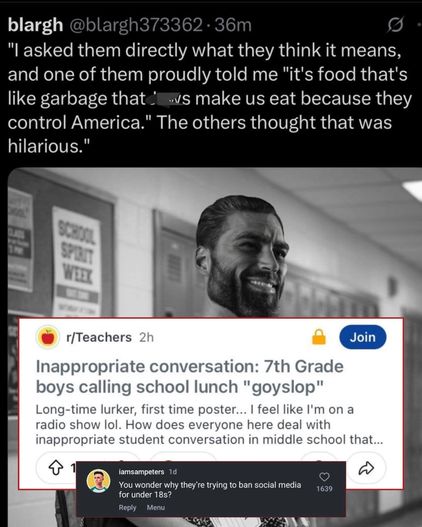This screenshot has height=527, width=422.
Task: Upvote the r/Teachers post with the arrow
Action: point(56,467)
